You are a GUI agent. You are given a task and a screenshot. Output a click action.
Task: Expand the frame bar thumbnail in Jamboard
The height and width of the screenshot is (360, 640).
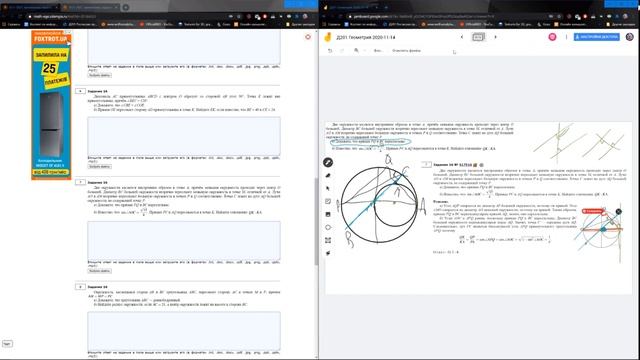(x=478, y=37)
